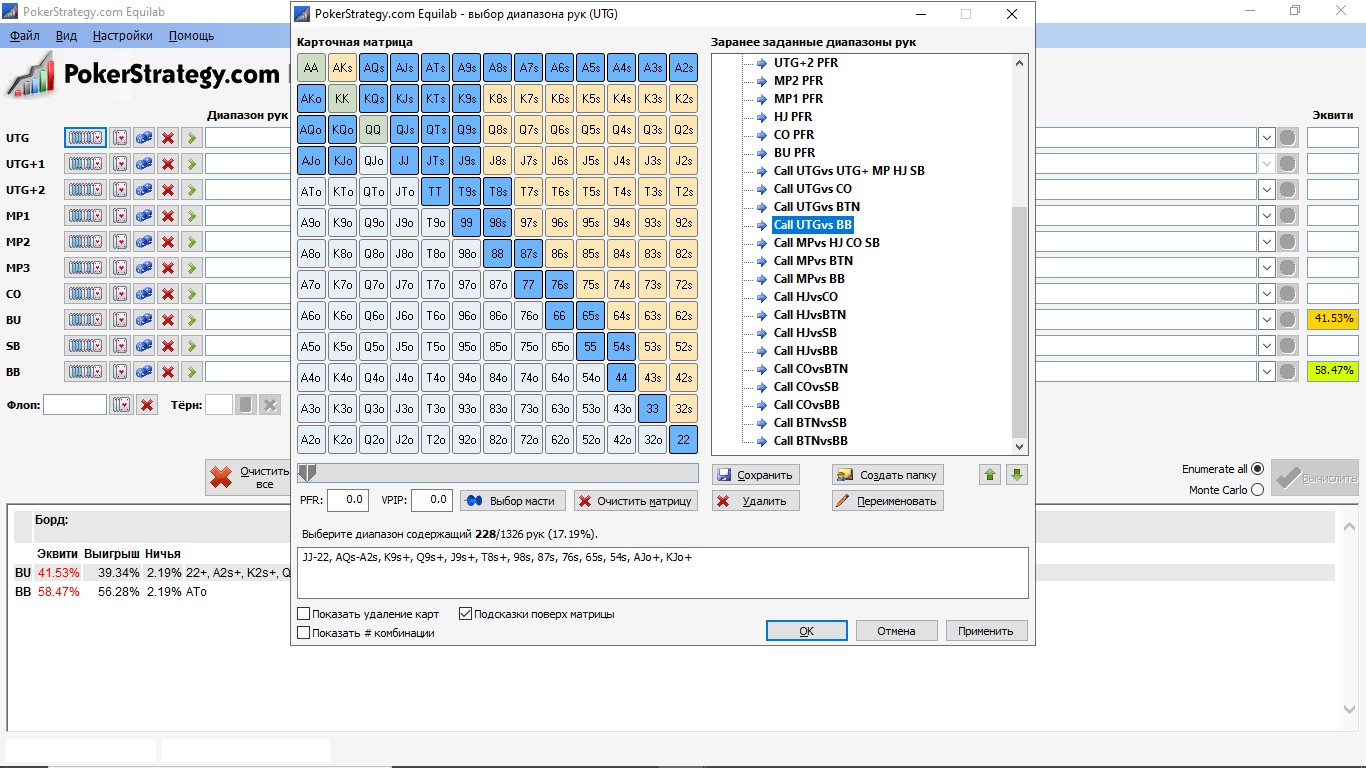Clear the MP3 row with its red X
Viewport: 1366px width, 768px height.
[x=168, y=267]
